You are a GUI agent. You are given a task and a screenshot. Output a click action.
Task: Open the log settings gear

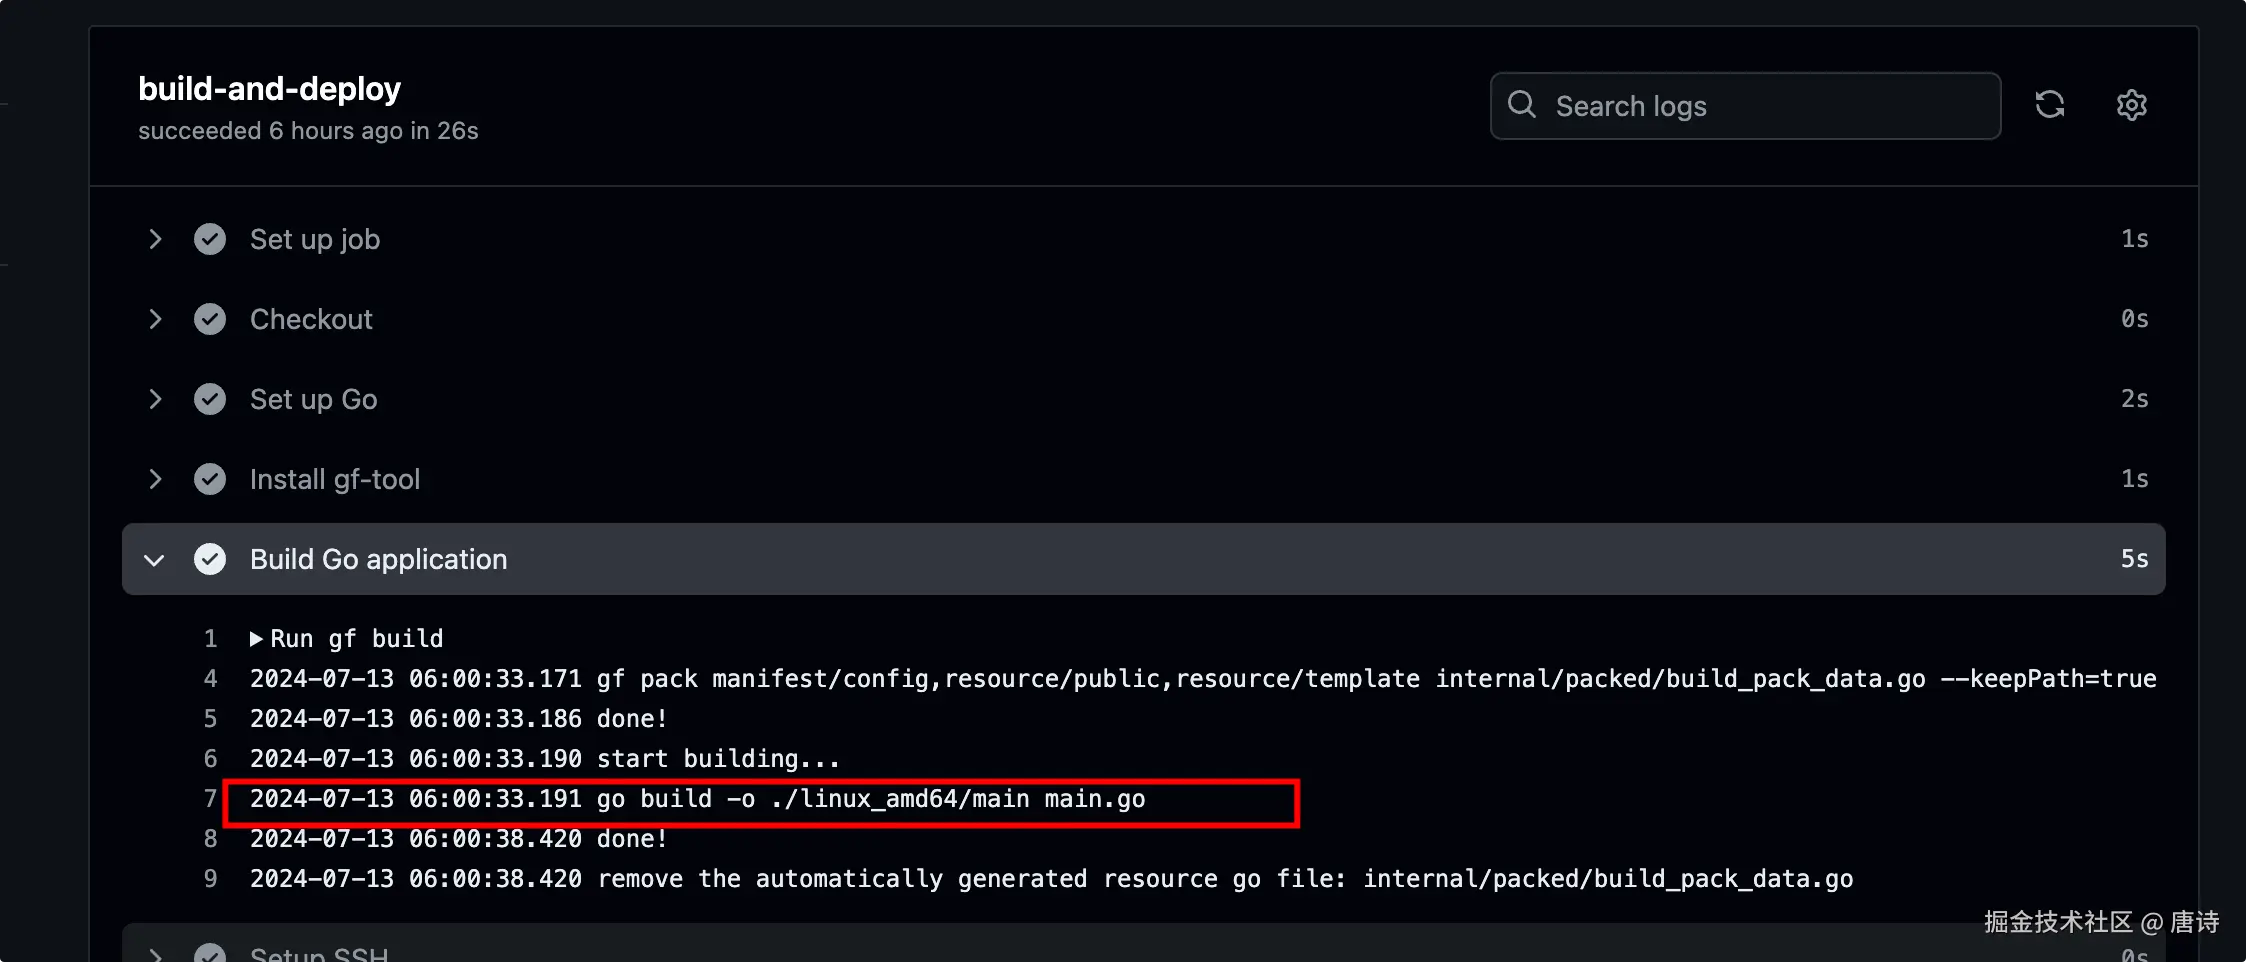(2131, 105)
